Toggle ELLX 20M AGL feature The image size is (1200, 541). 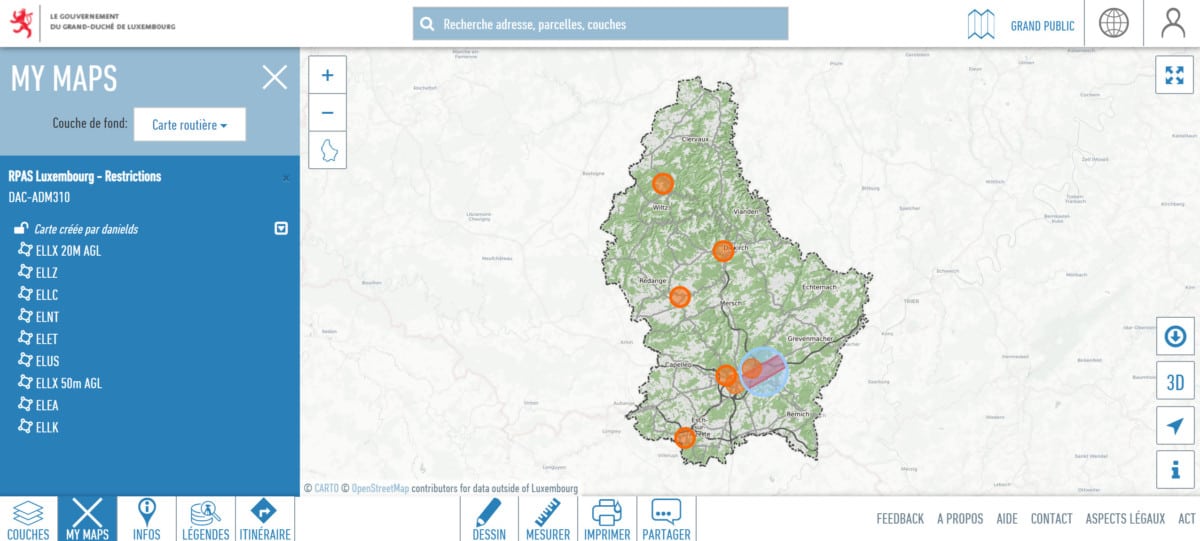tap(60, 251)
